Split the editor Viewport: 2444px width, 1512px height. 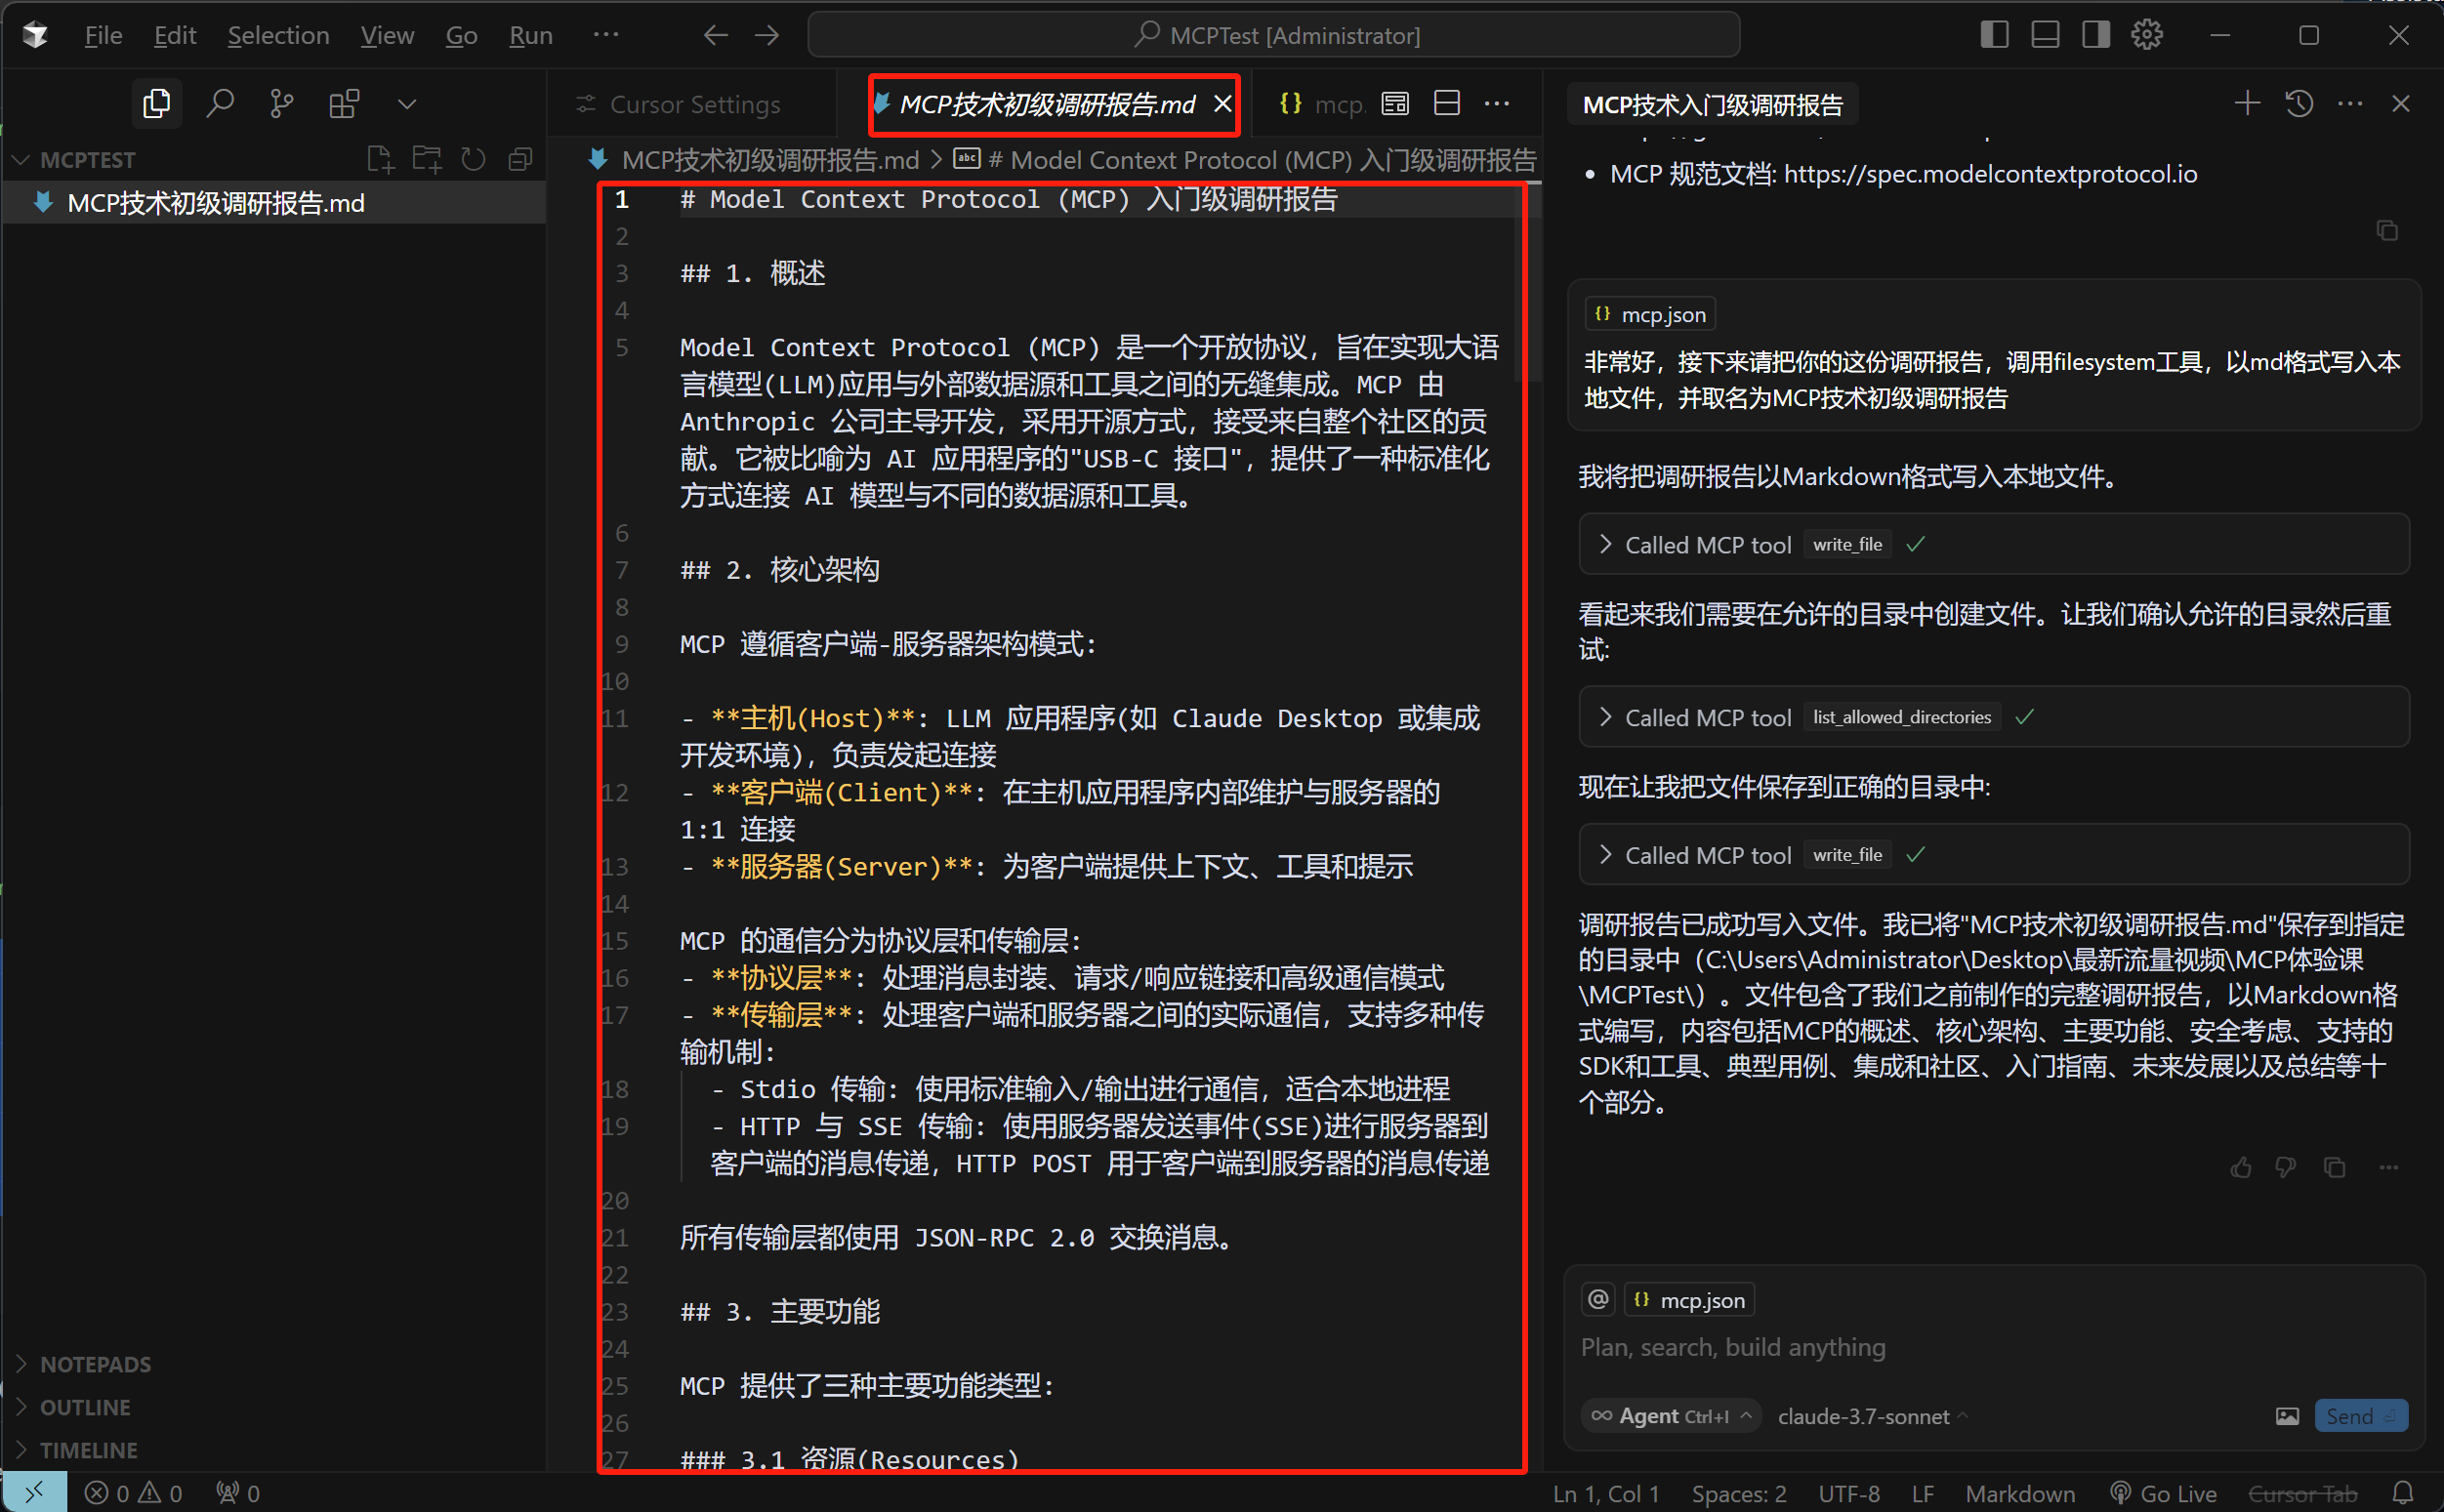pyautogui.click(x=1446, y=104)
